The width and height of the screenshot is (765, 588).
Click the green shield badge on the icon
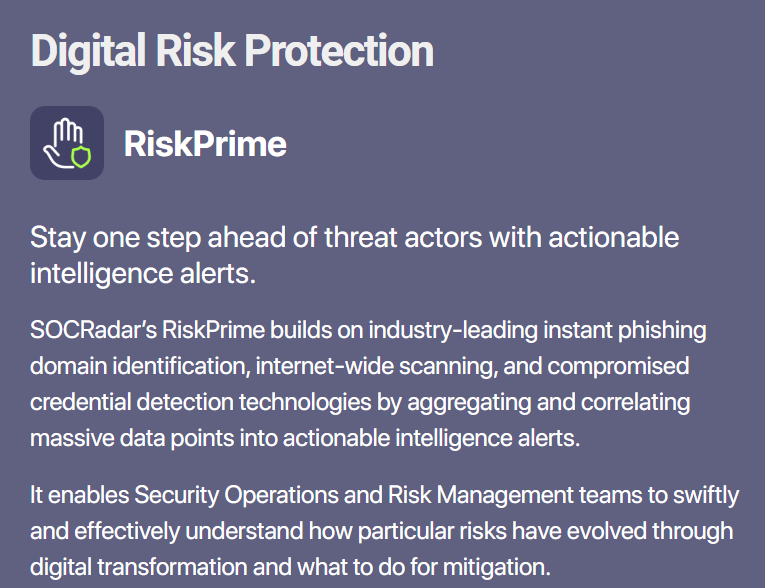(x=81, y=157)
